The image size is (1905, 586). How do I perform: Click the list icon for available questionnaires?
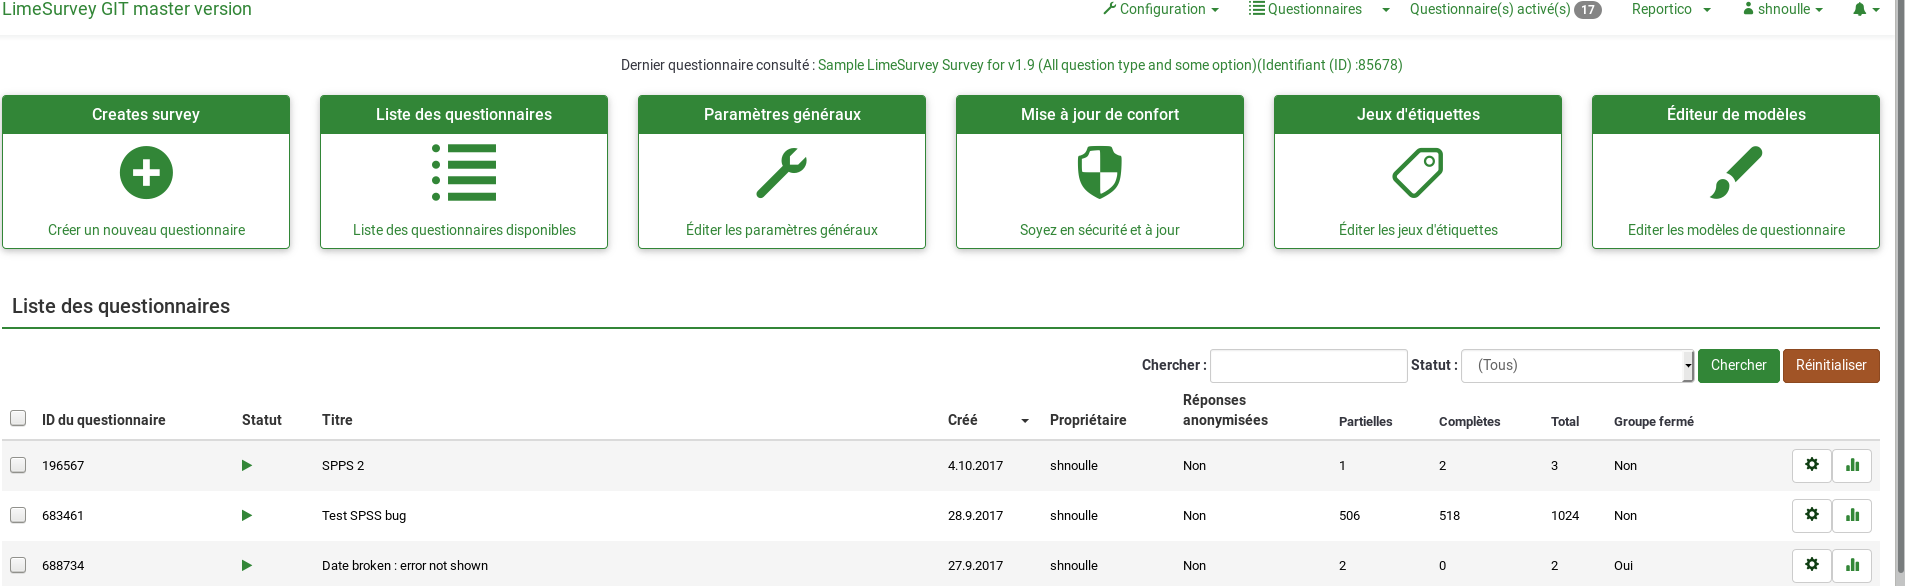click(x=464, y=173)
